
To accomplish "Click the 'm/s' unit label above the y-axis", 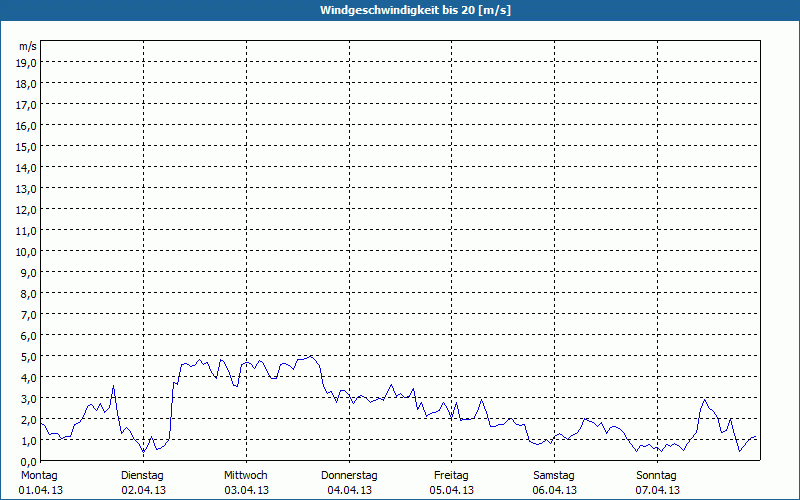I will click(x=28, y=46).
